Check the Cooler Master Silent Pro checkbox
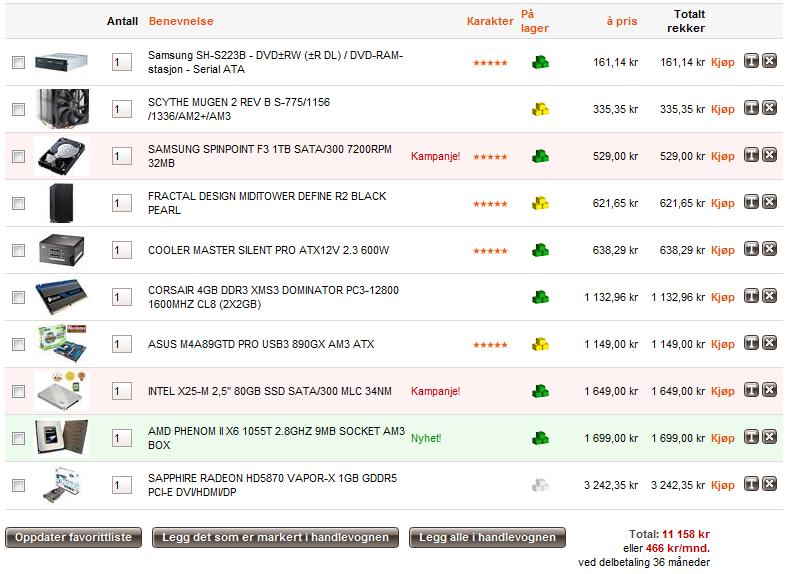The image size is (787, 574). (19, 250)
